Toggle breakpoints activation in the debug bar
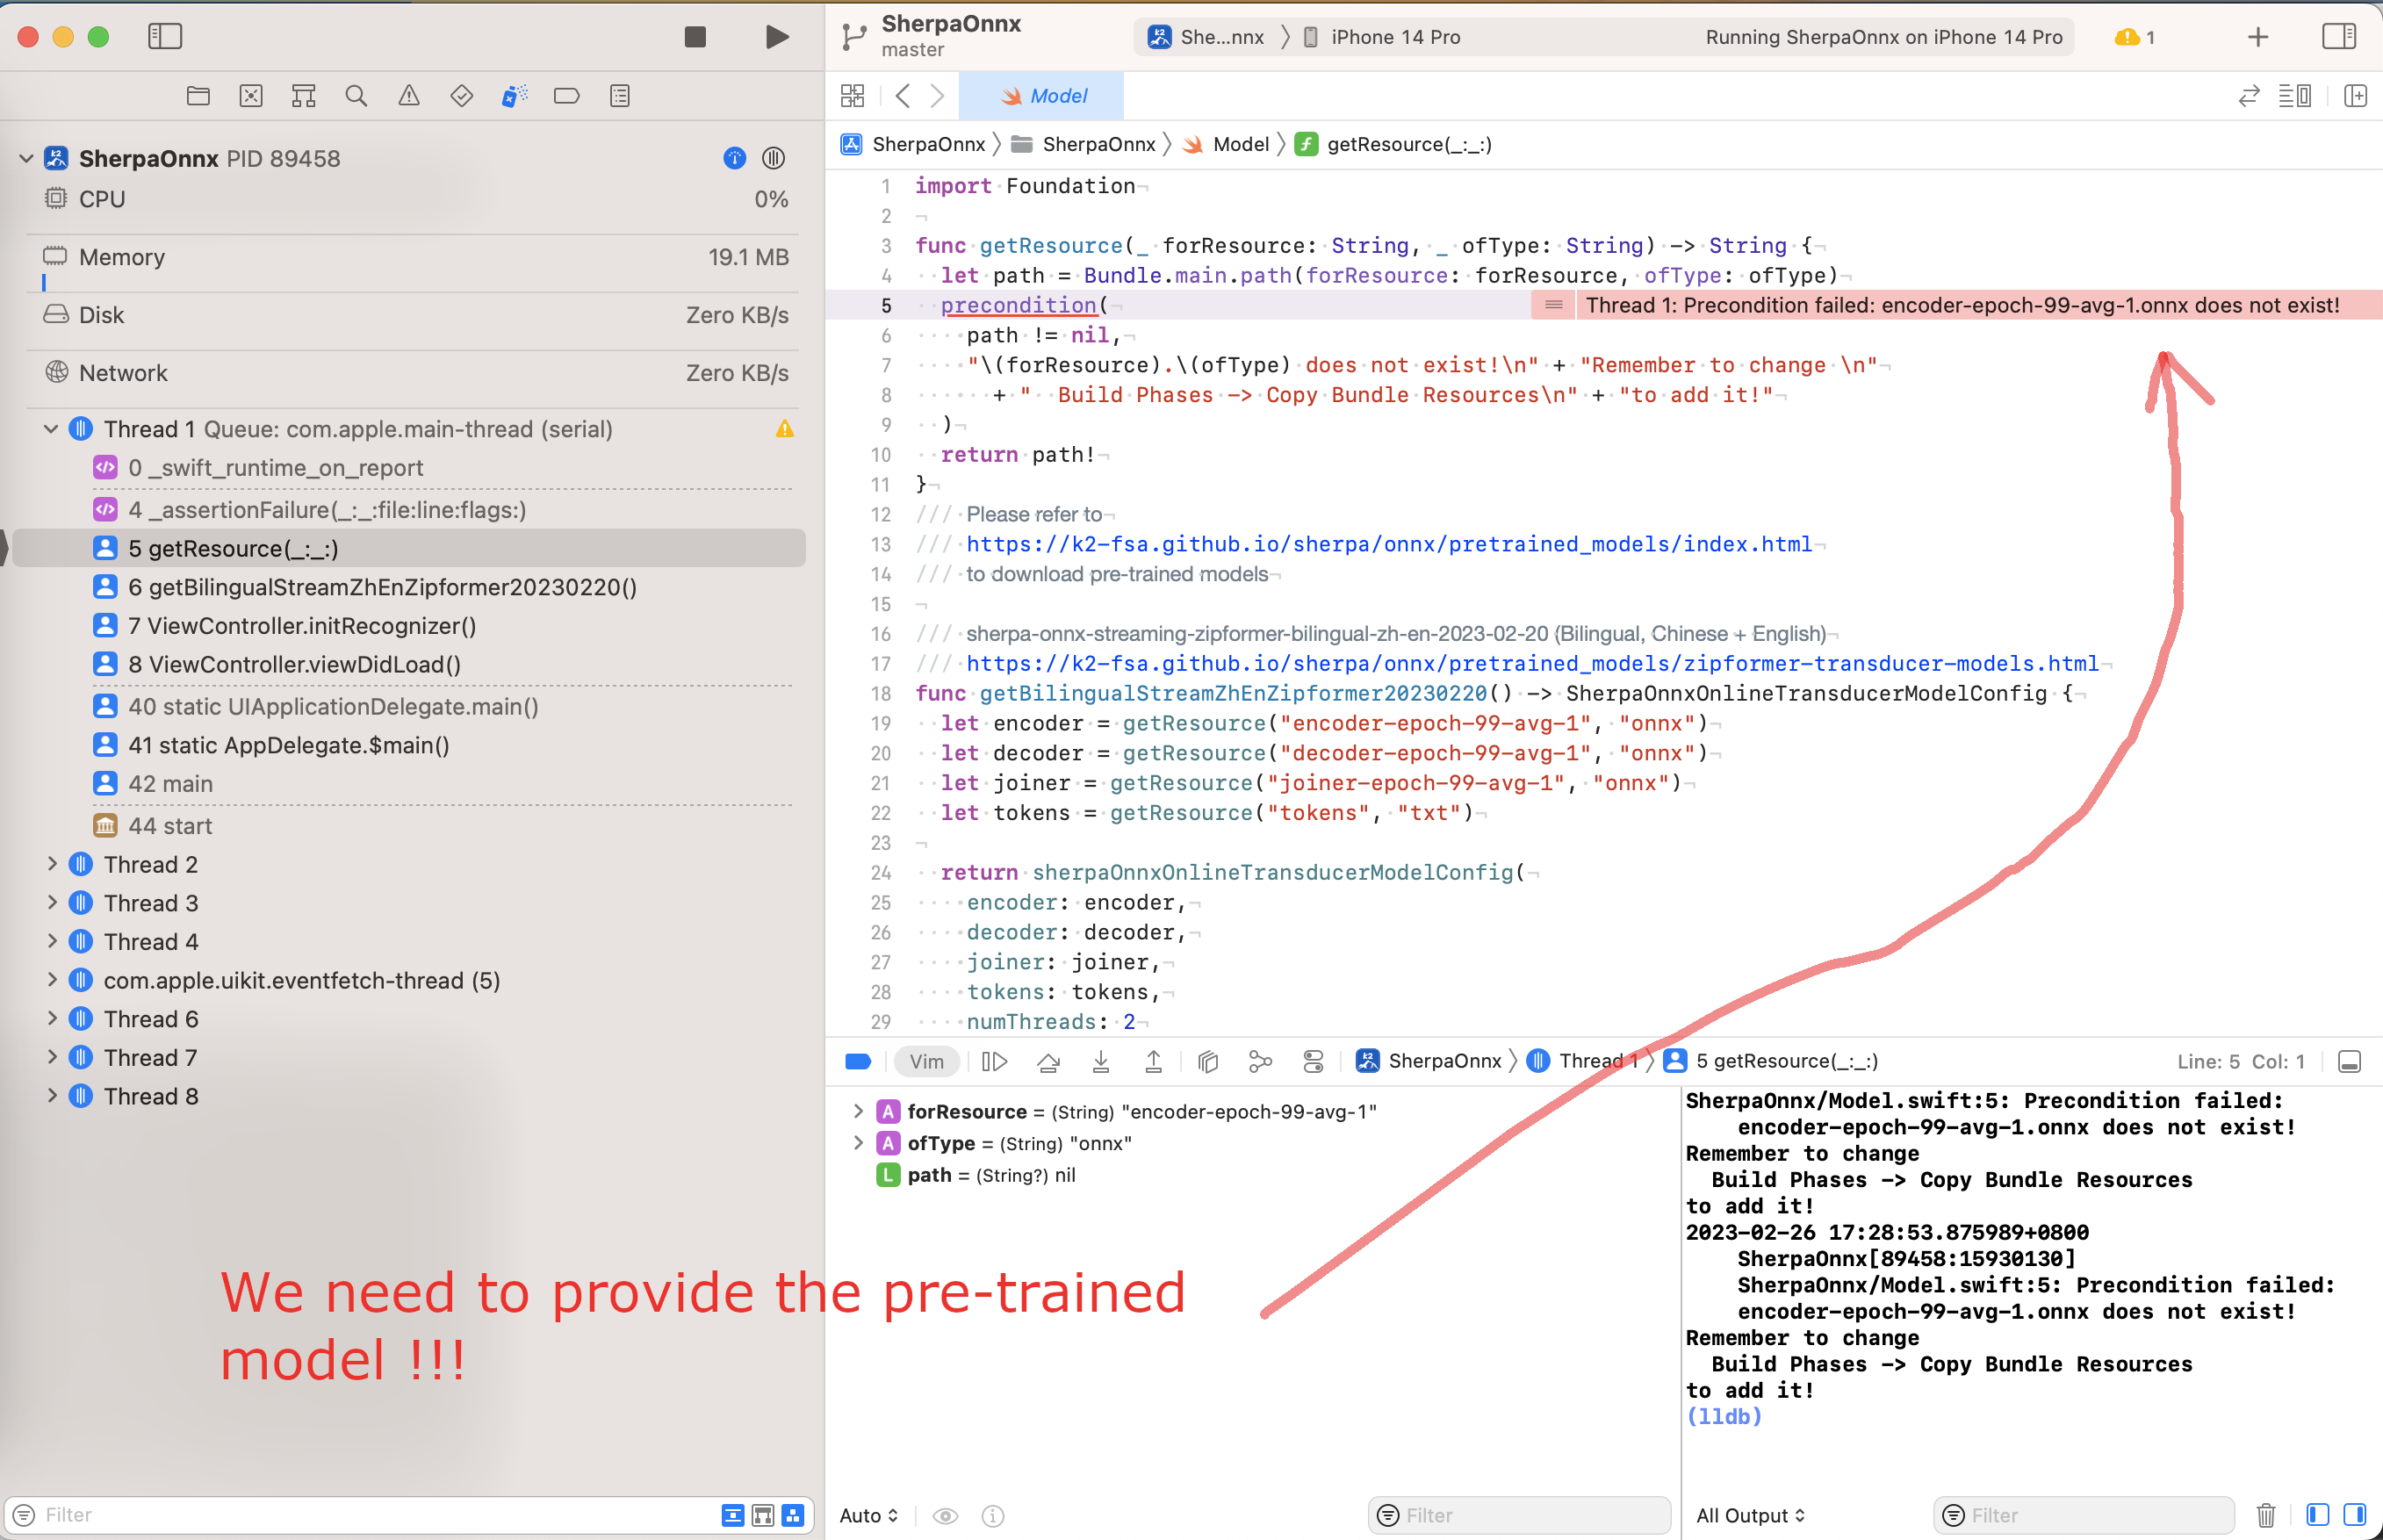Screen dimensions: 2383x1540 coord(858,1061)
